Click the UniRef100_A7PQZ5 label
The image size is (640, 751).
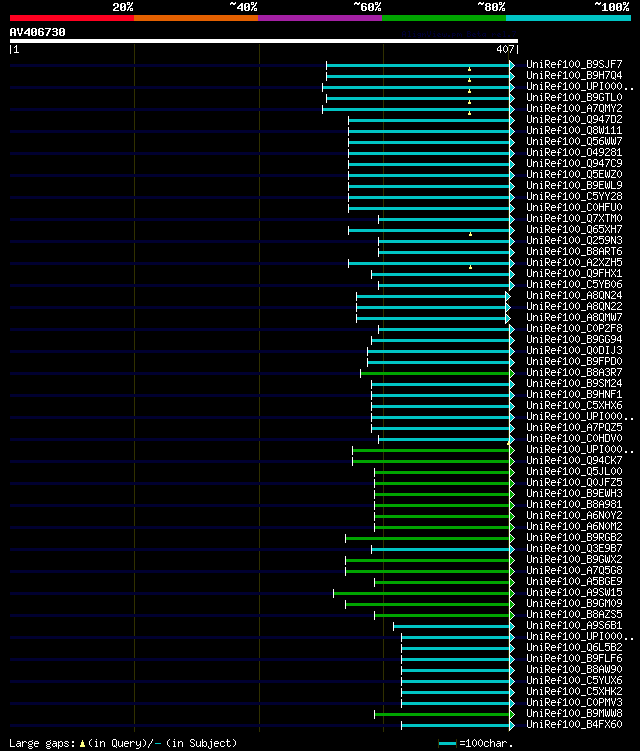point(574,428)
